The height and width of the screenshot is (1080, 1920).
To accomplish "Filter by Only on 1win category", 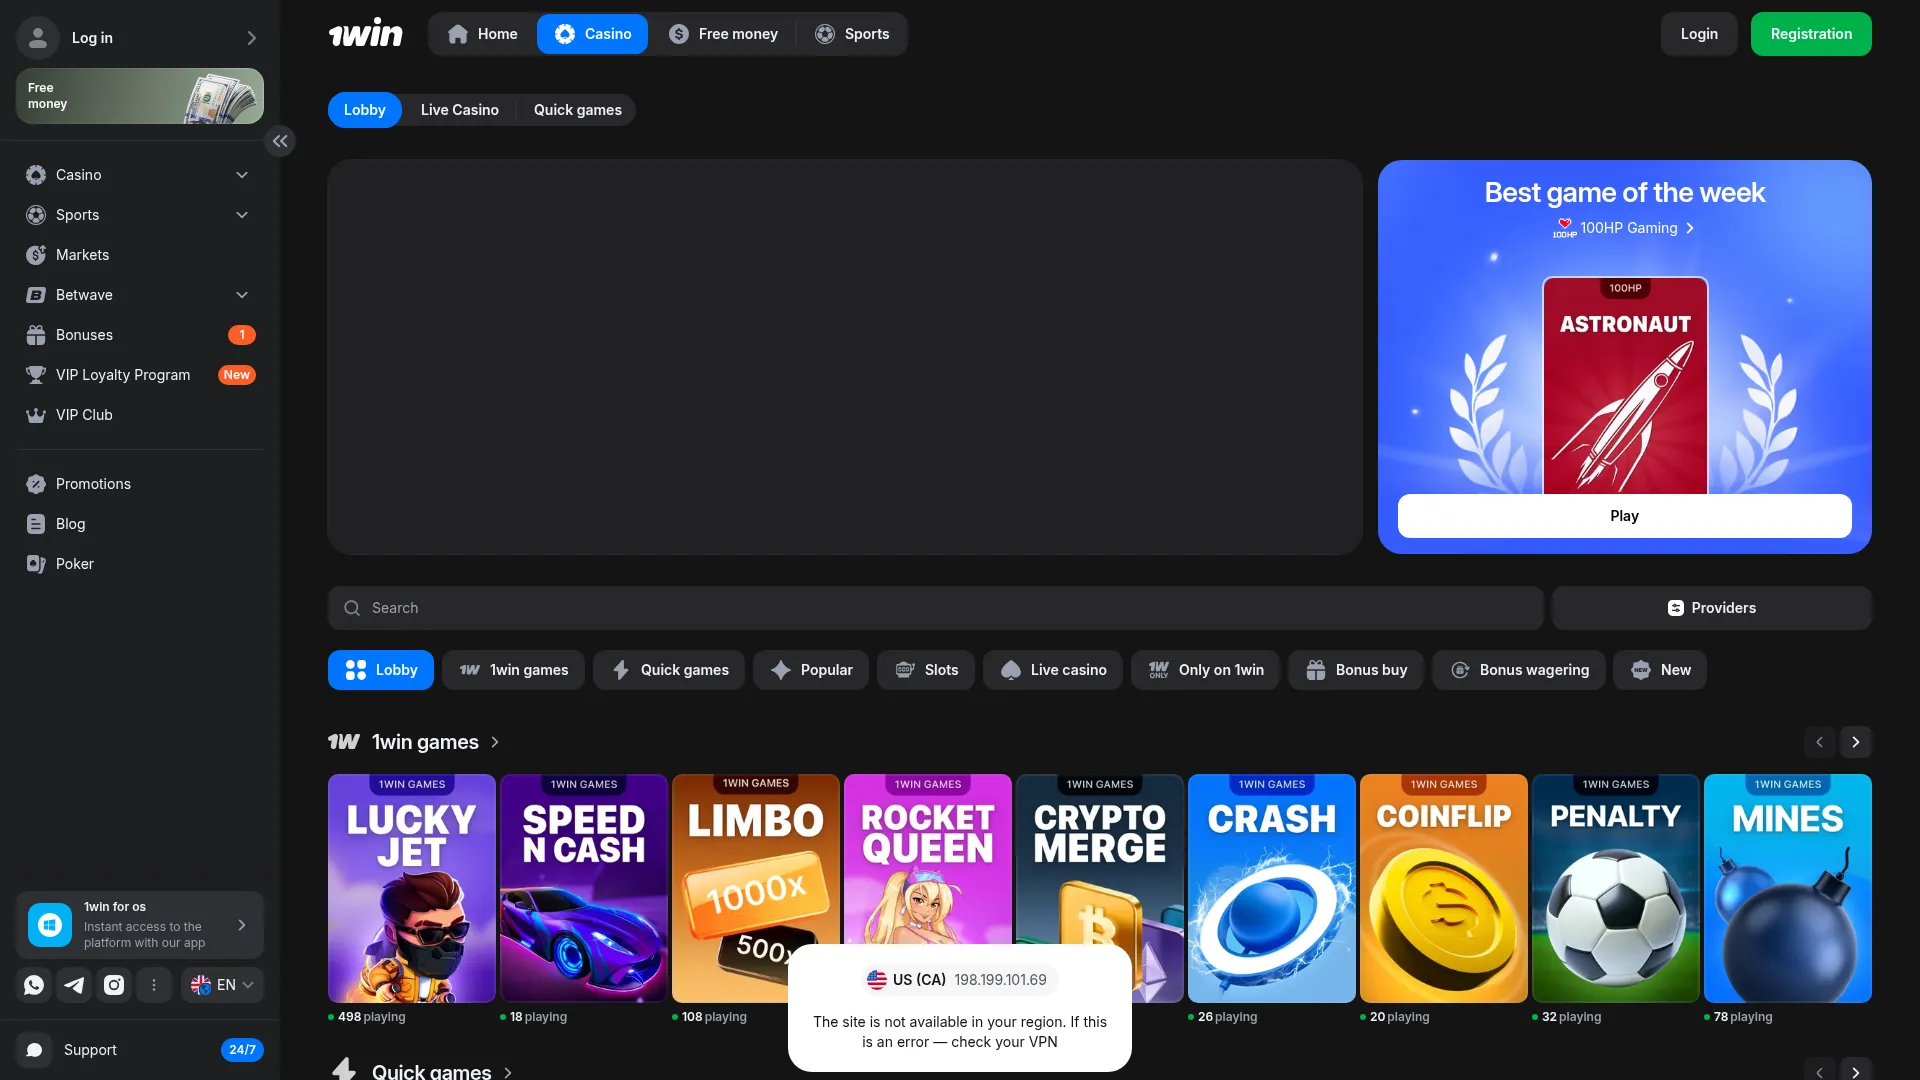I will (x=1205, y=670).
